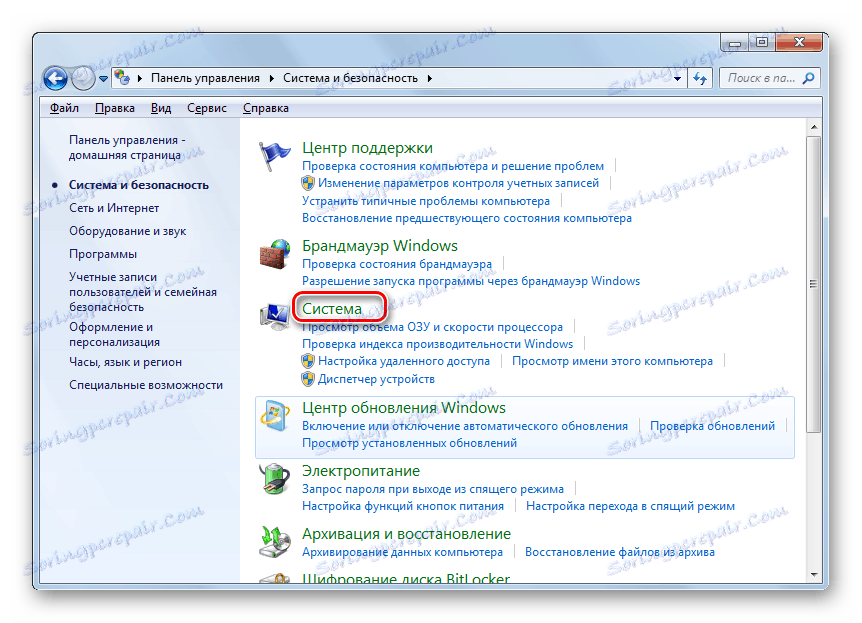Expand arrow after Панель управления breadcrumb
This screenshot has height=623, width=862.
(x=272, y=79)
